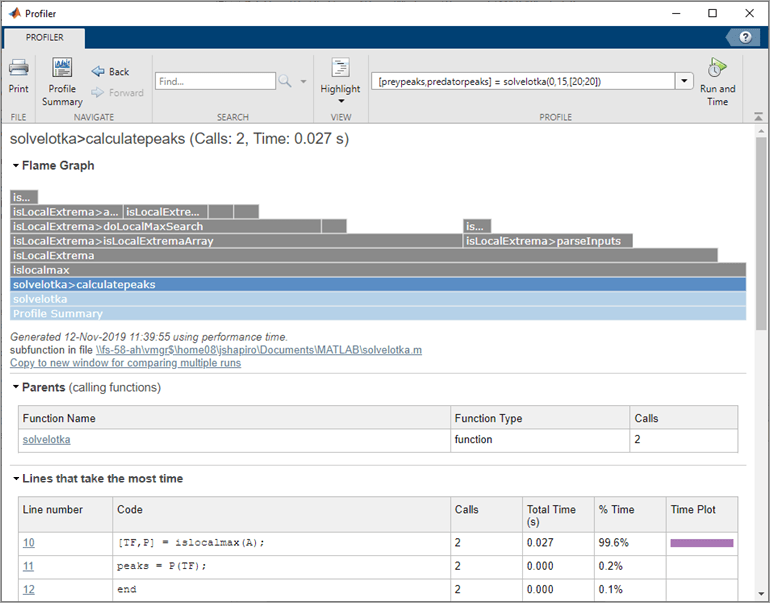Image resolution: width=770 pixels, height=603 pixels.
Task: Collapse the toolstrip with the arrow icon
Action: pos(758,117)
